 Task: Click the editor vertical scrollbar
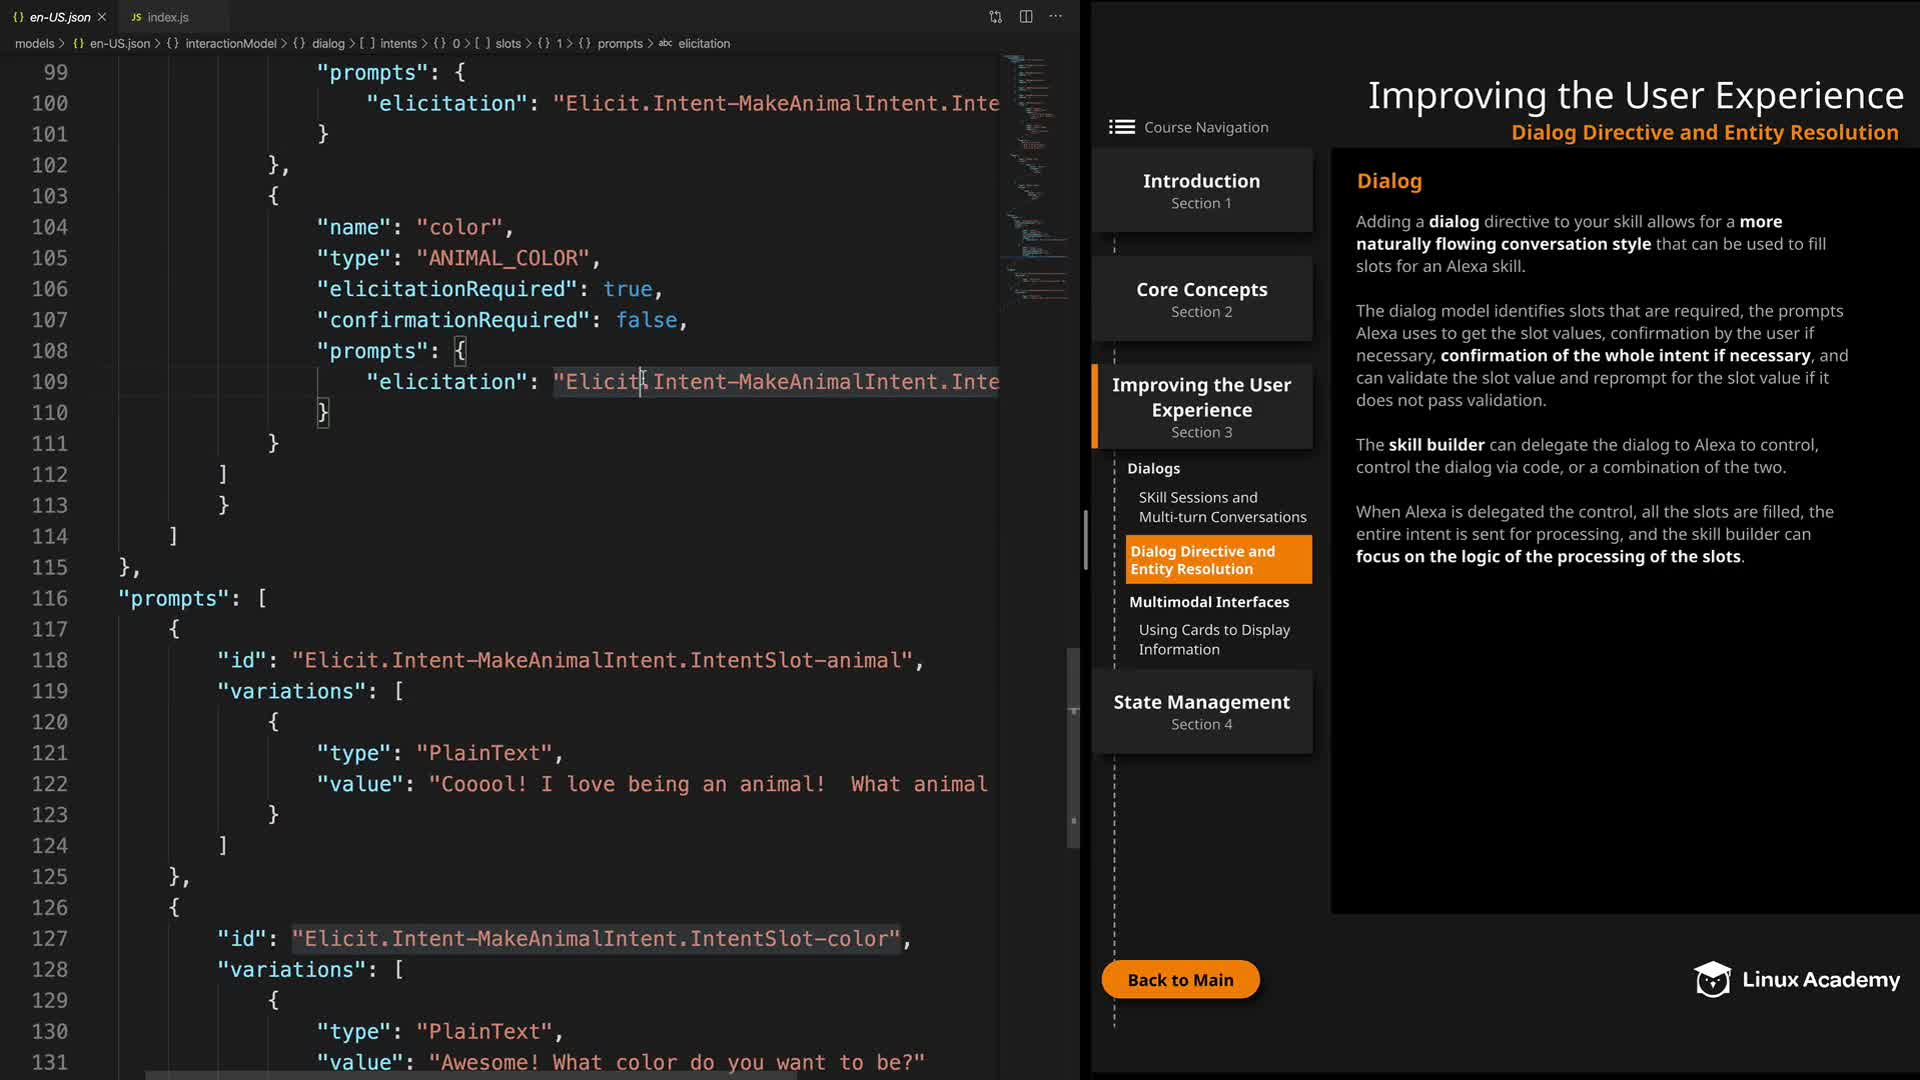(x=1074, y=750)
